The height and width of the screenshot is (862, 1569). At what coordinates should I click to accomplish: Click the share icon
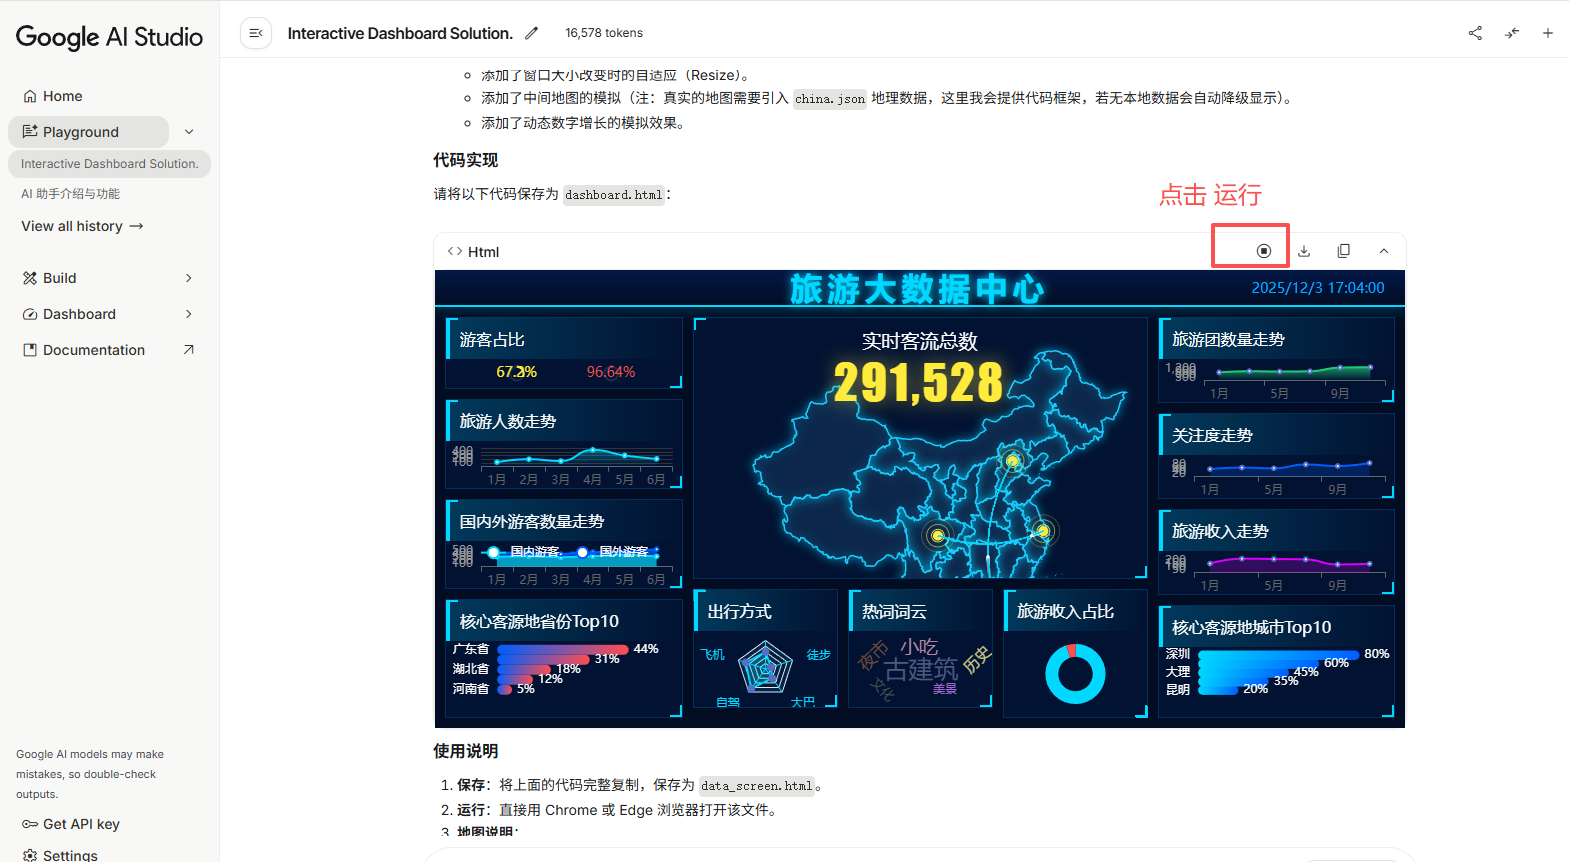[1475, 33]
